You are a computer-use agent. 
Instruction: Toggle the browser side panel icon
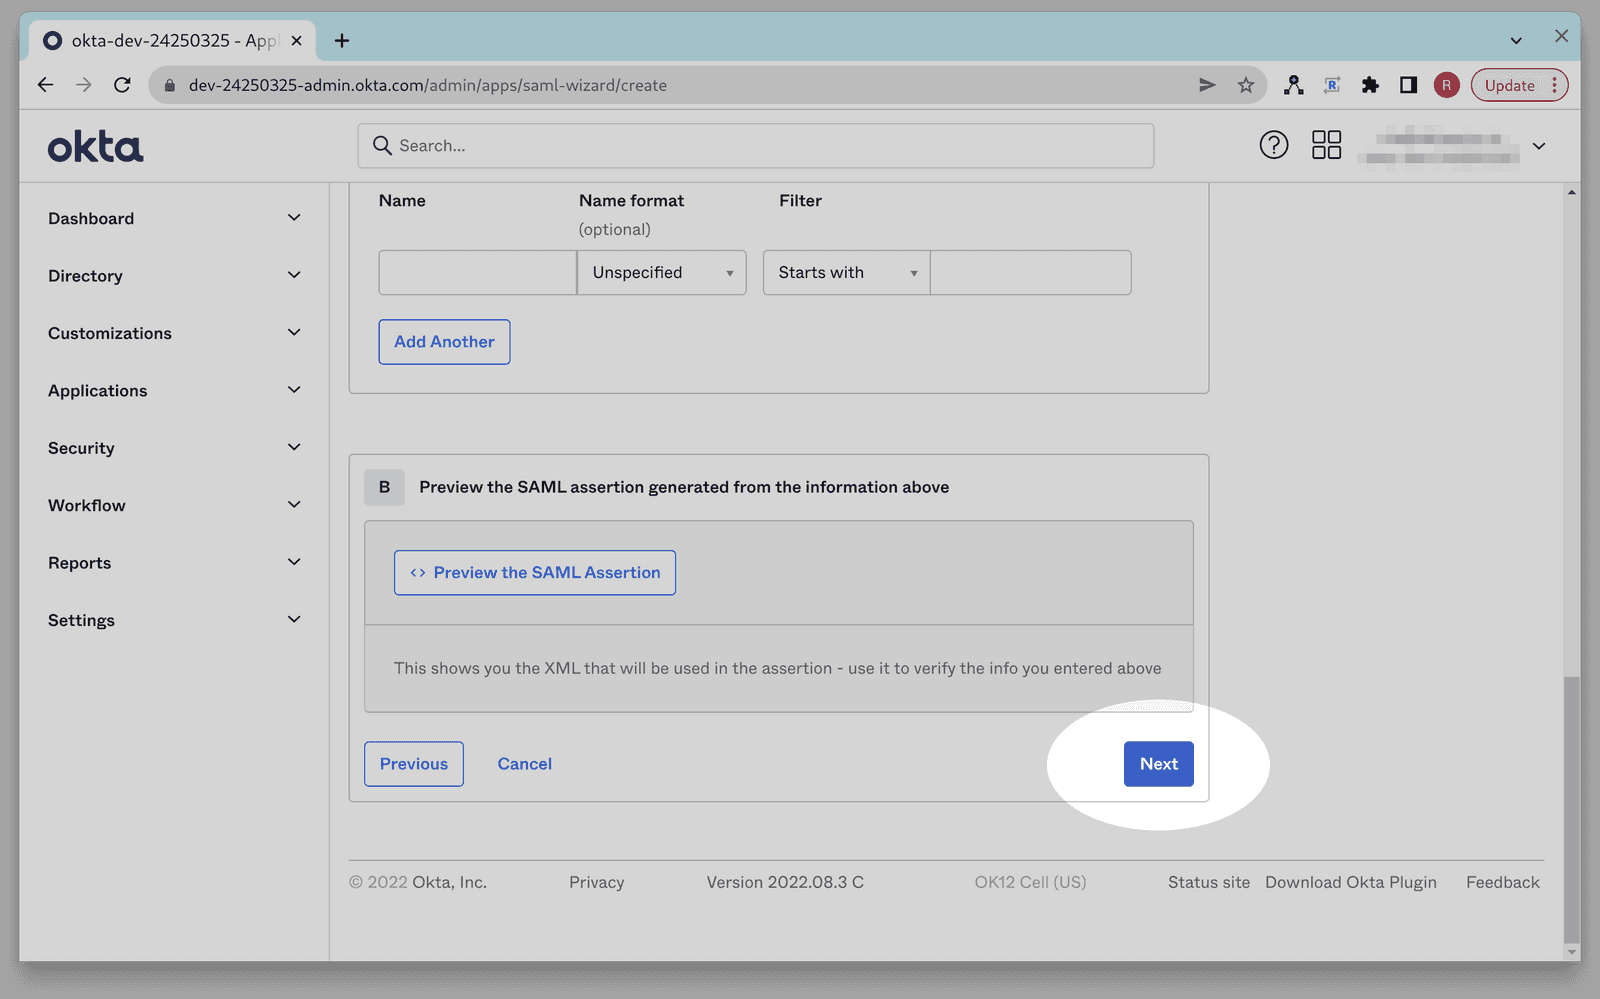1408,85
